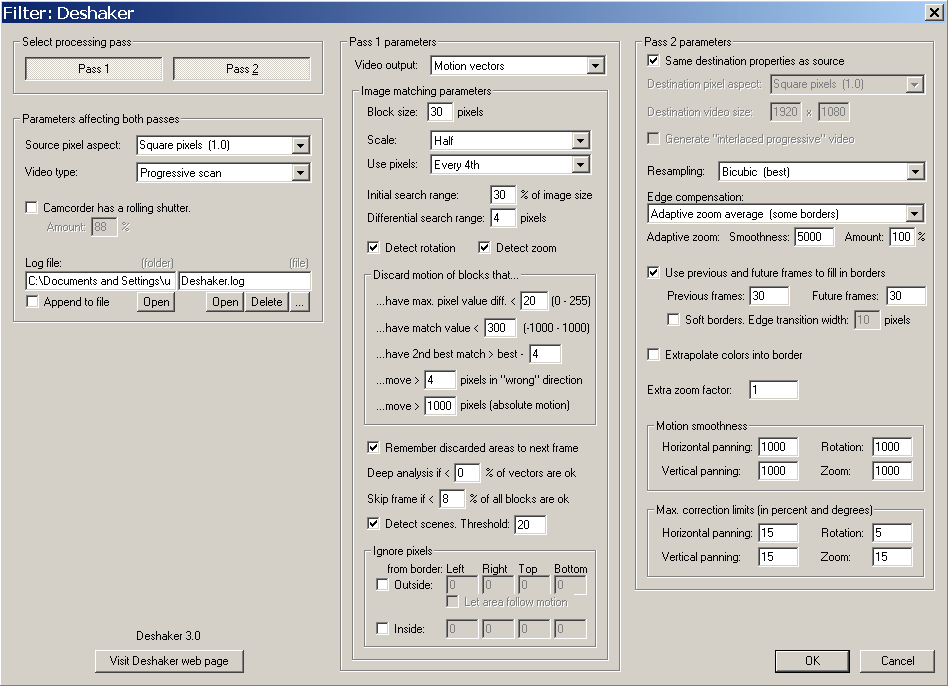Screen dimensions: 948x686
Task: Toggle Detect scenes checkbox
Action: [x=374, y=524]
